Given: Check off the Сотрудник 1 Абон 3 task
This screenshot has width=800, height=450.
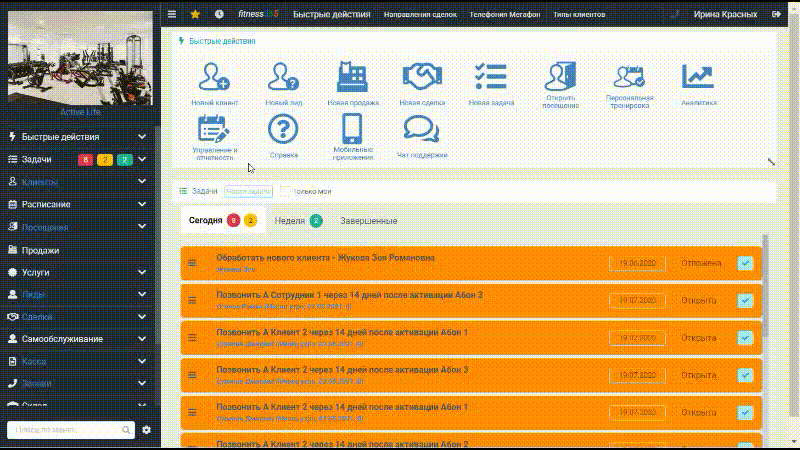Looking at the screenshot, I should click(x=745, y=301).
